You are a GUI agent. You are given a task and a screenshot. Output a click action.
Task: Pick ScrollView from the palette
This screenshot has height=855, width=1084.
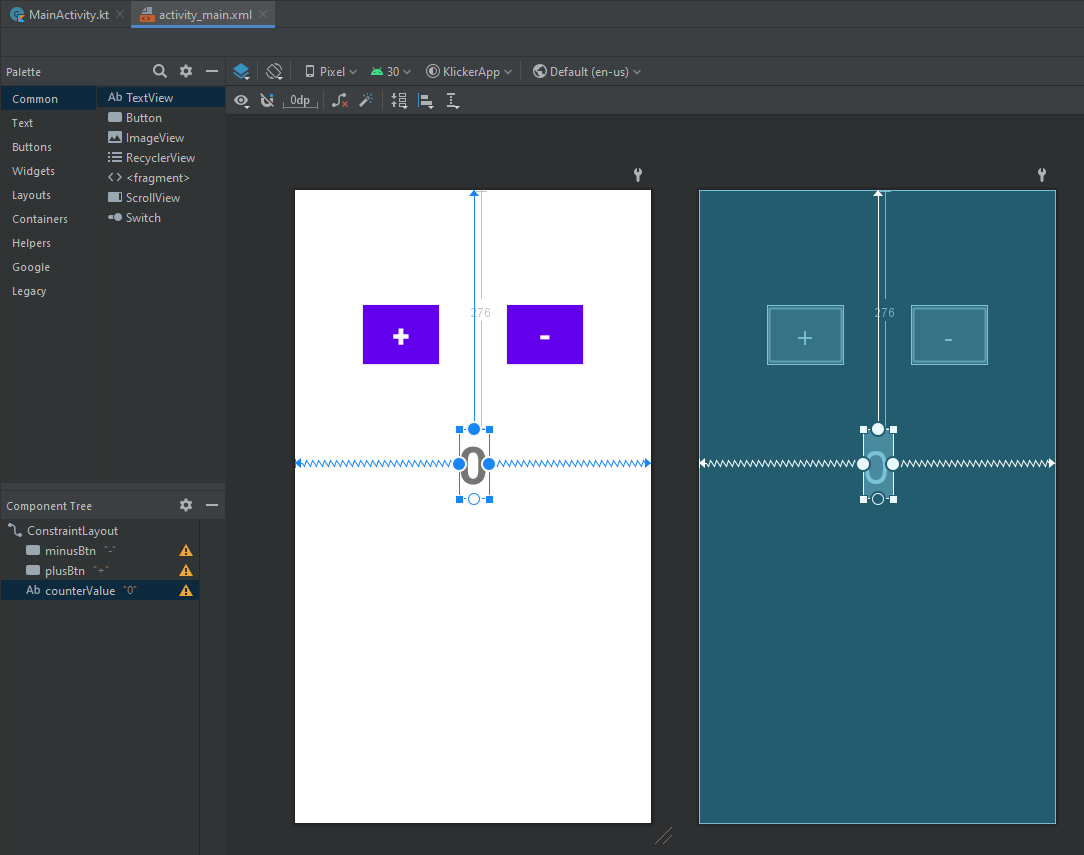(160, 198)
